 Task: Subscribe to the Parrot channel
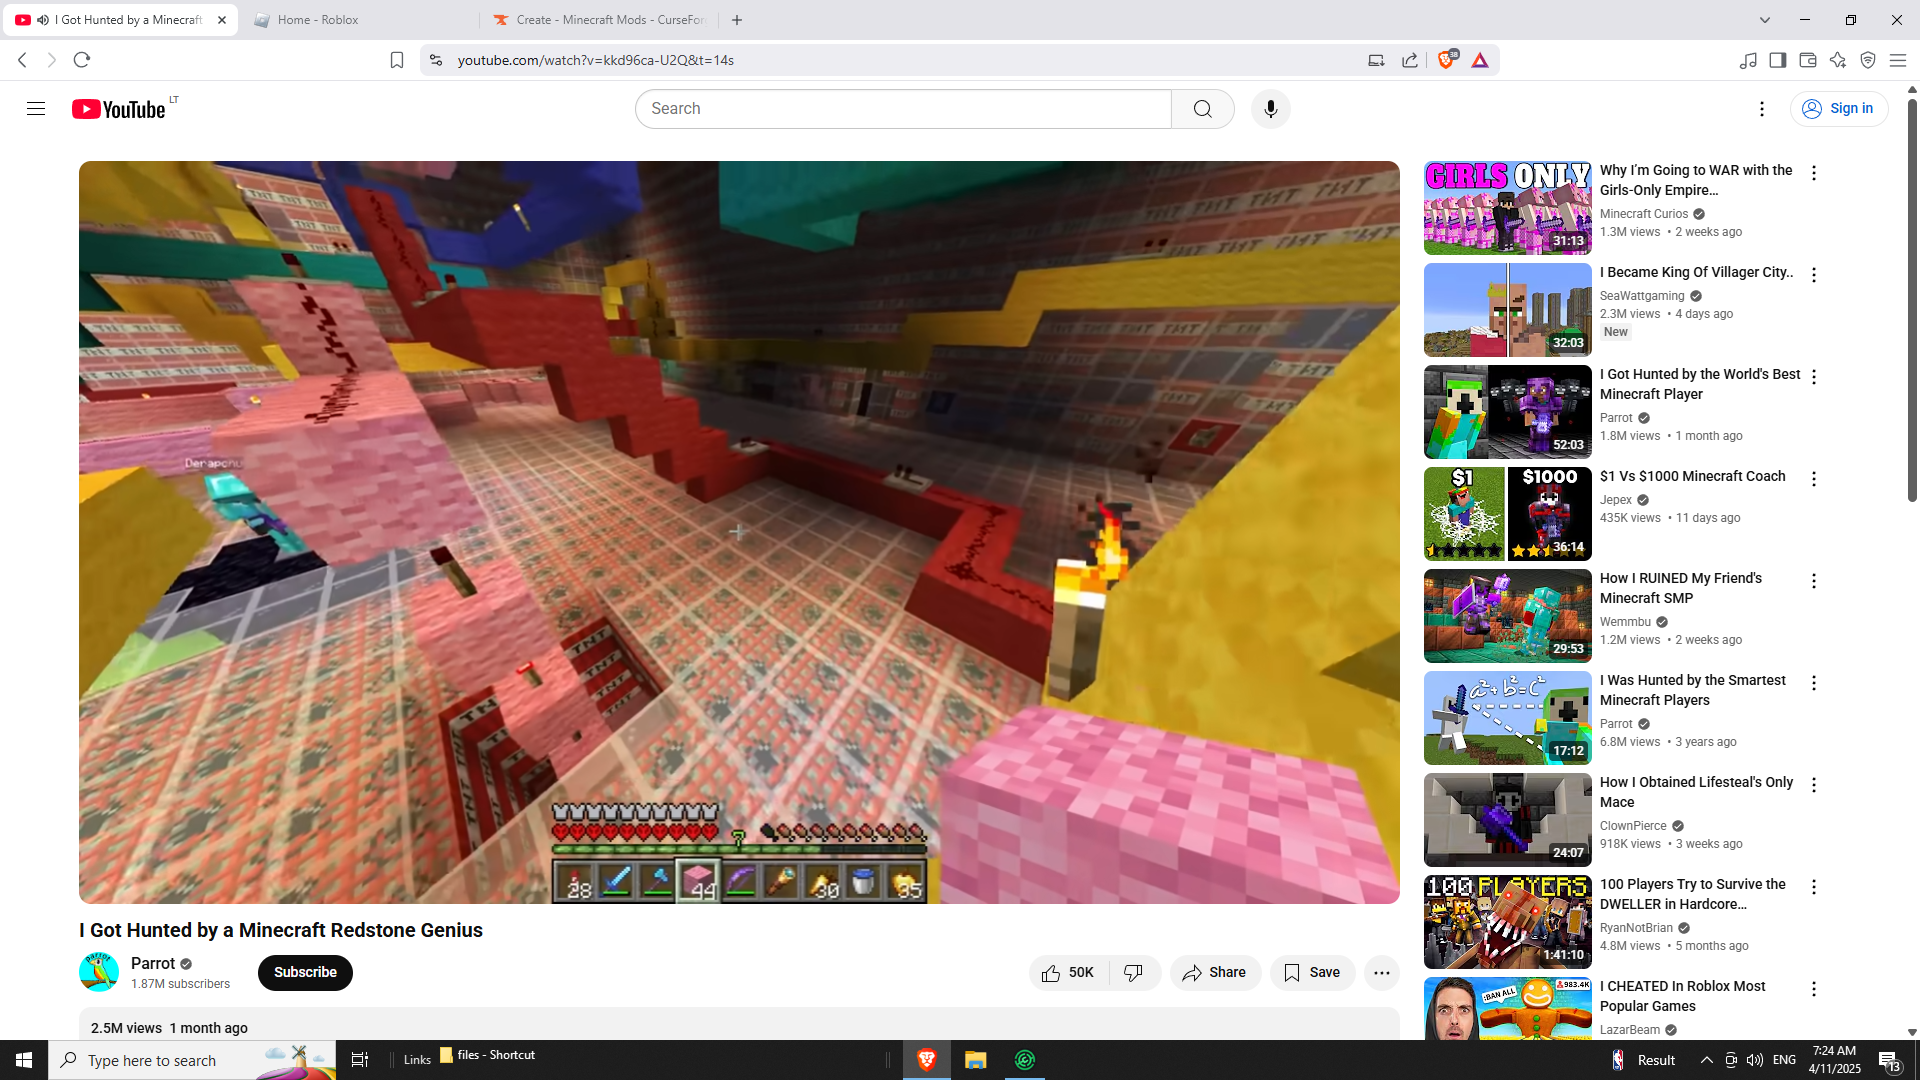(305, 973)
